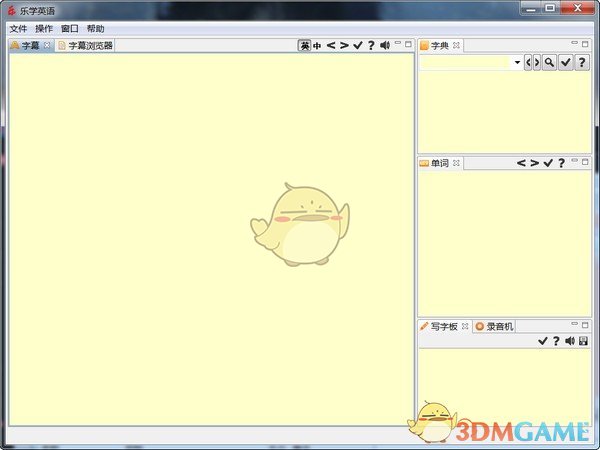Go to previous subtitle in 字幕 toolbar
The height and width of the screenshot is (450, 600).
[x=331, y=45]
